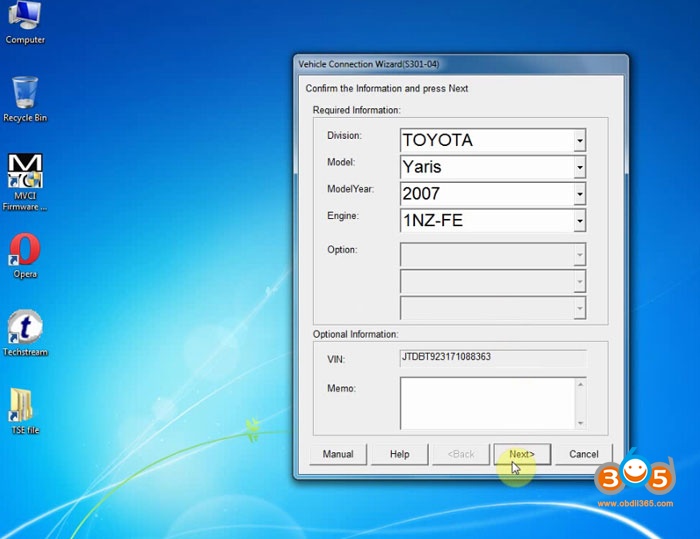Screen dimensions: 700x539
Task: Click the Vehicle Connection Wizard title bar
Action: [x=461, y=64]
